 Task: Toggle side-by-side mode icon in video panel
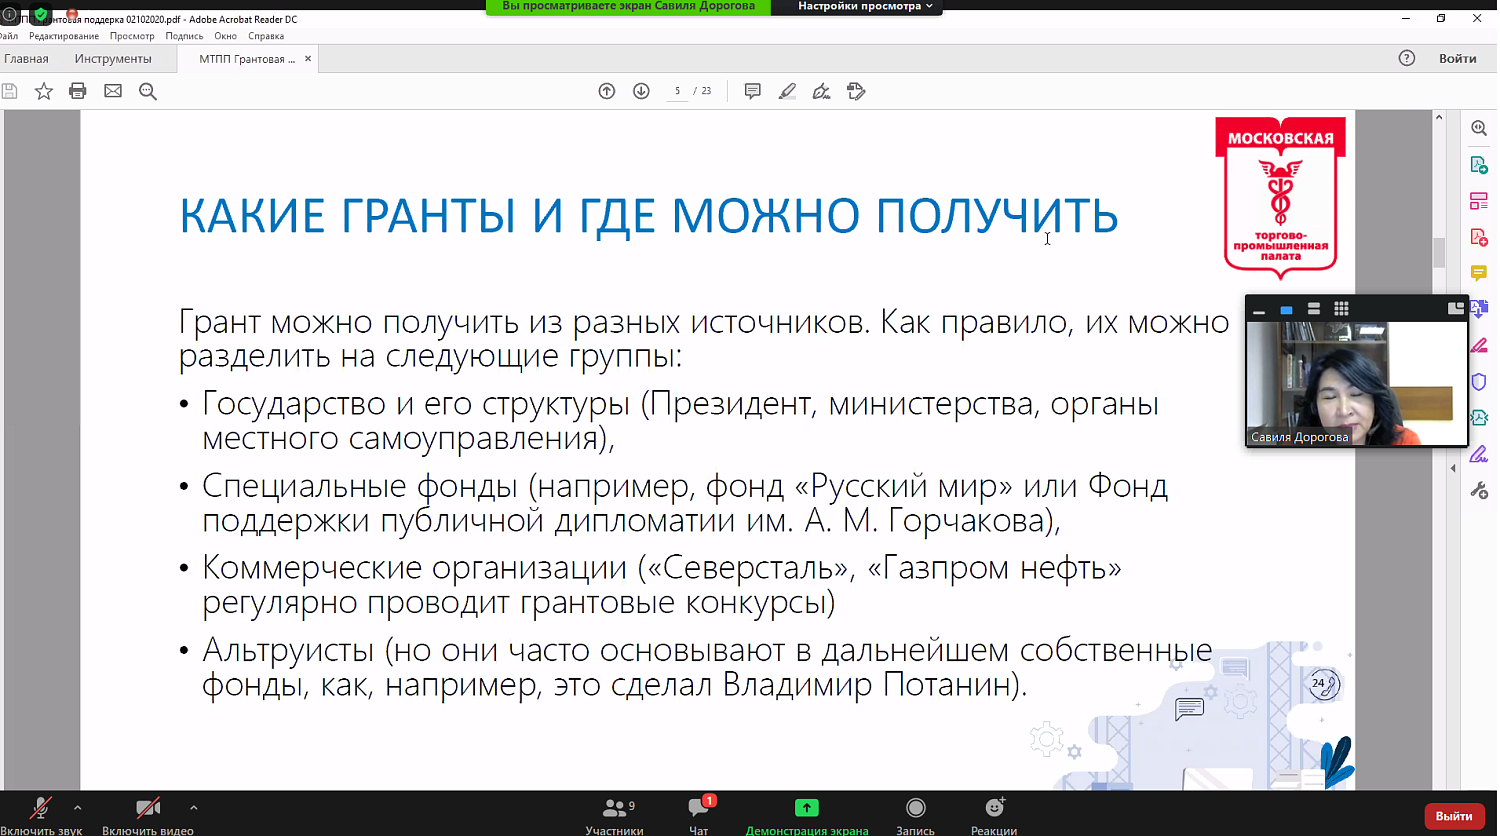1455,309
